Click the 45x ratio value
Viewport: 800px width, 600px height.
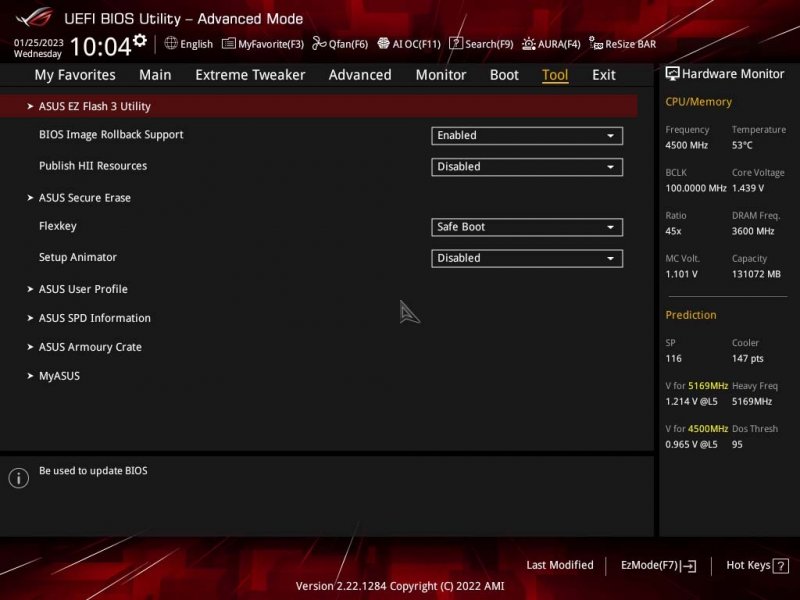tap(673, 231)
